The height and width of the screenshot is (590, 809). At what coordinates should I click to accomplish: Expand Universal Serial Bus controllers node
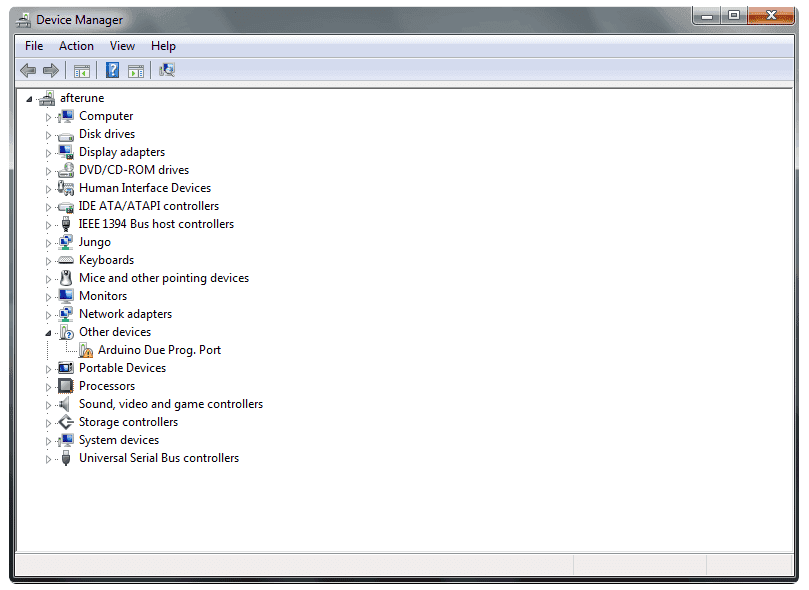click(47, 459)
